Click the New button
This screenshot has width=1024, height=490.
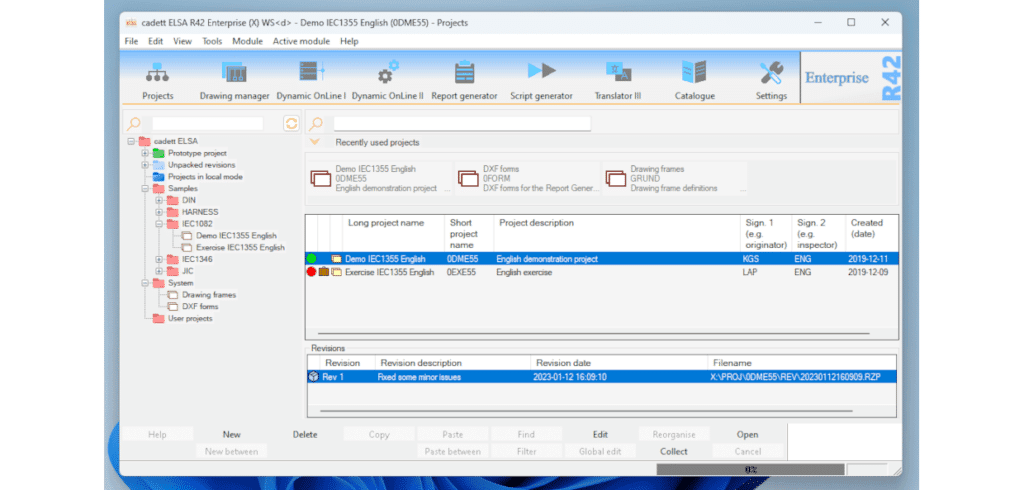click(232, 435)
